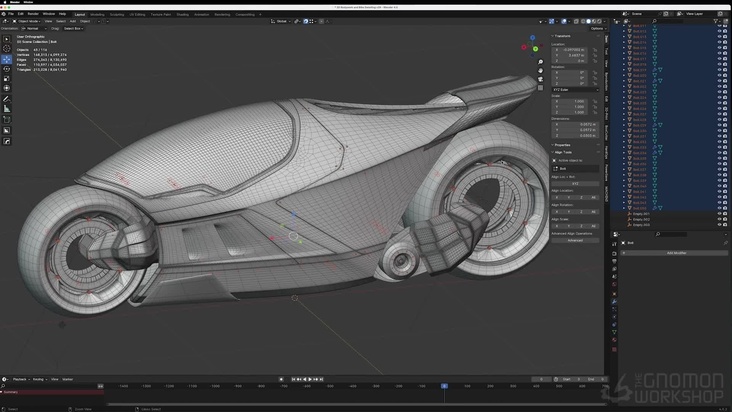The height and width of the screenshot is (412, 732).
Task: Select the Select Box tool in toolbar
Action: (7, 39)
